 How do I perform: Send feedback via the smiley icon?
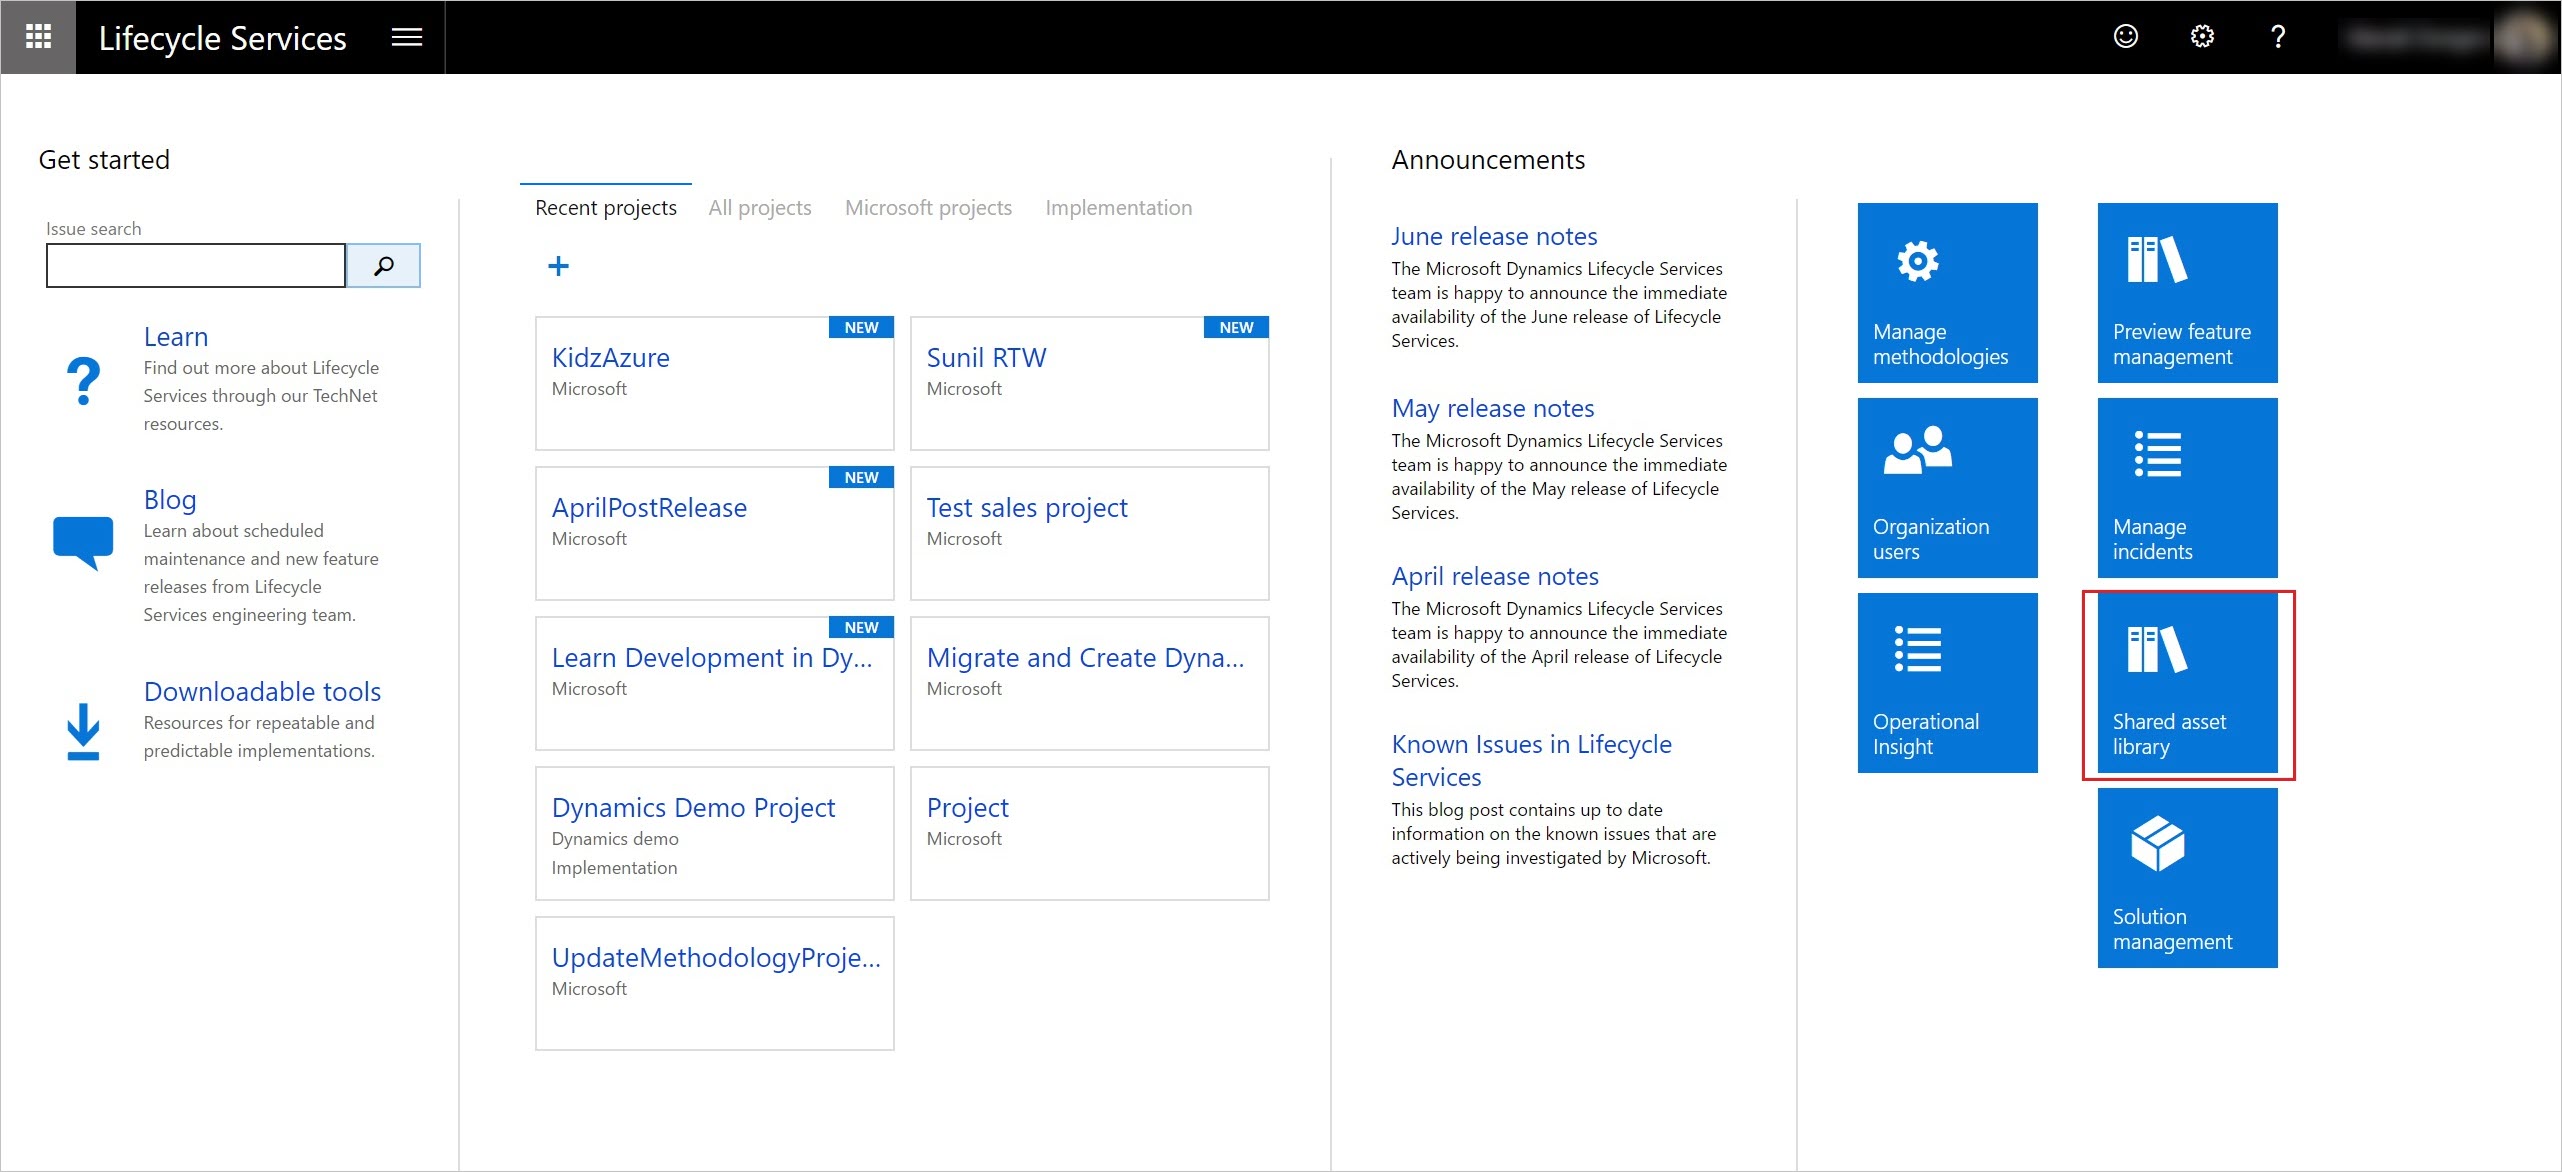[x=2125, y=37]
